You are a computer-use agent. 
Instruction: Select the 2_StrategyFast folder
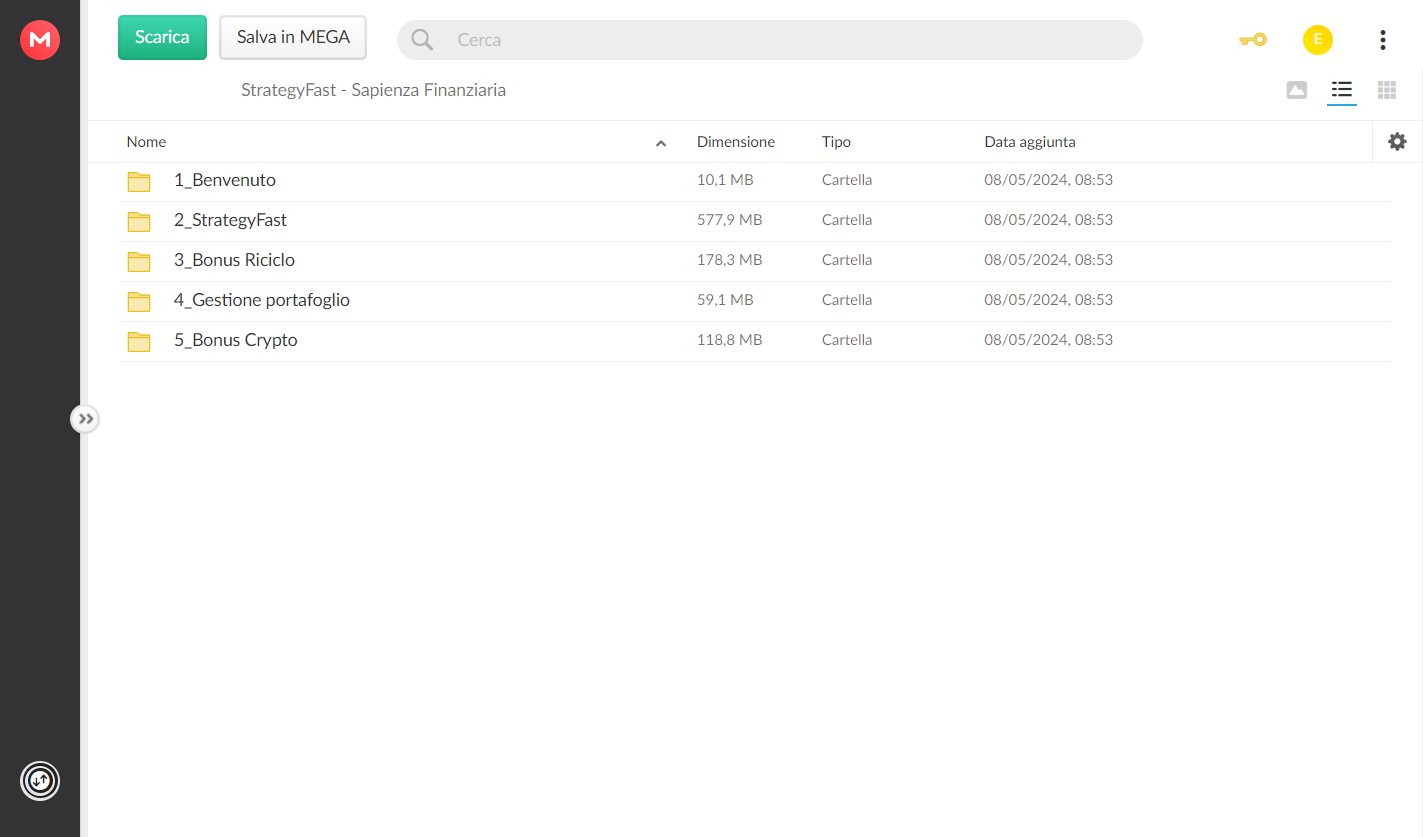(755, 220)
